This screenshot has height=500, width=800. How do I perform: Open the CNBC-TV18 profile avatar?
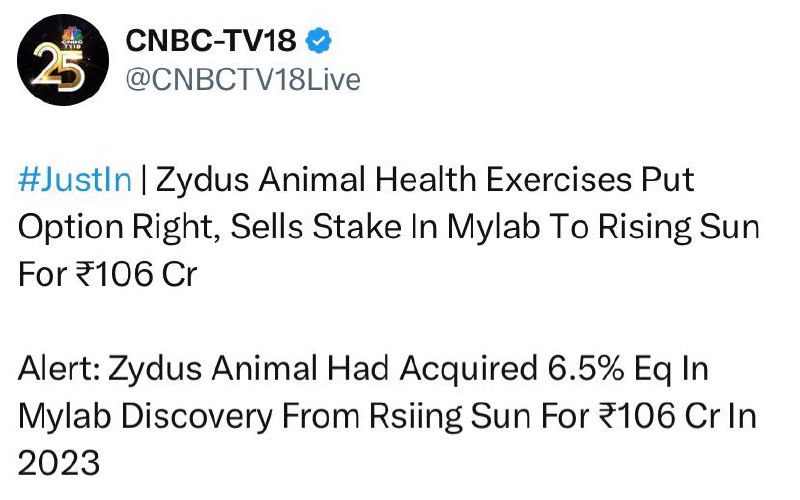click(x=63, y=60)
